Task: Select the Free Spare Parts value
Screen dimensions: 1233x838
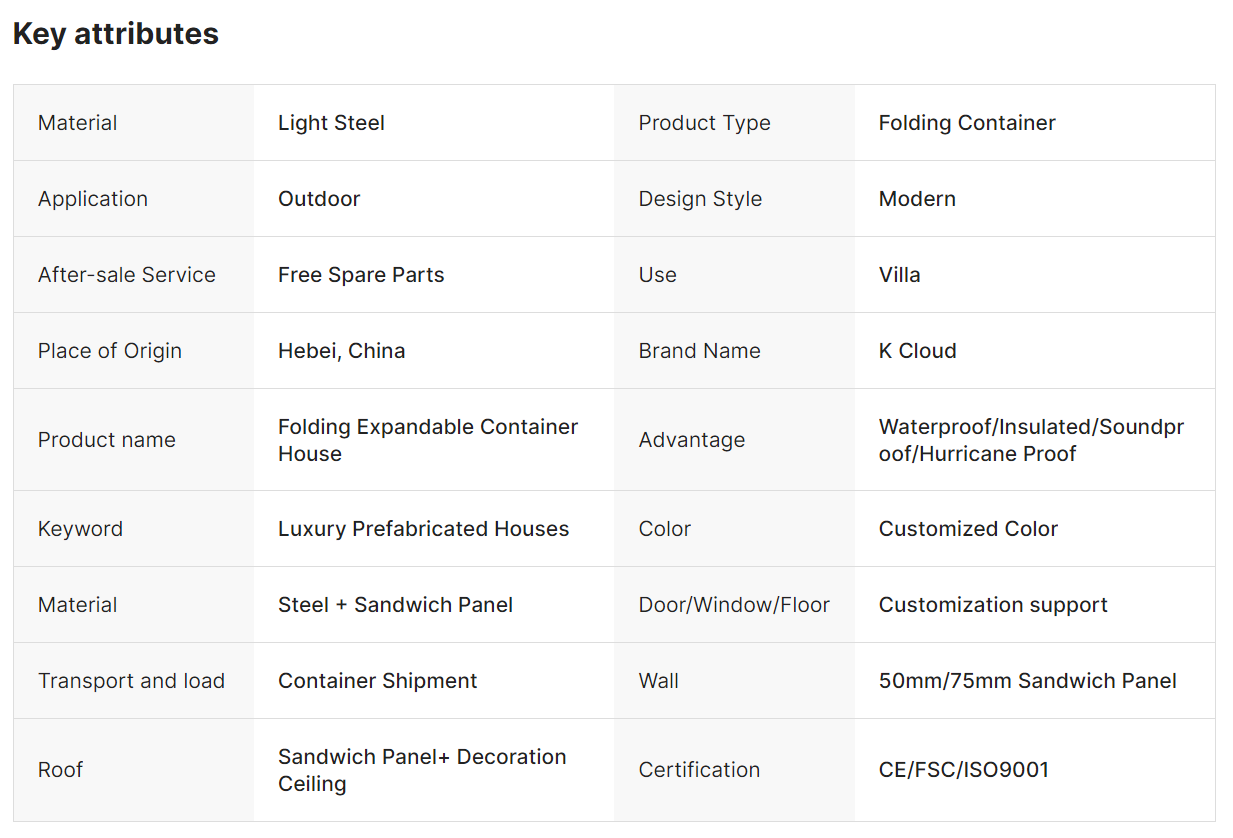Action: (361, 275)
